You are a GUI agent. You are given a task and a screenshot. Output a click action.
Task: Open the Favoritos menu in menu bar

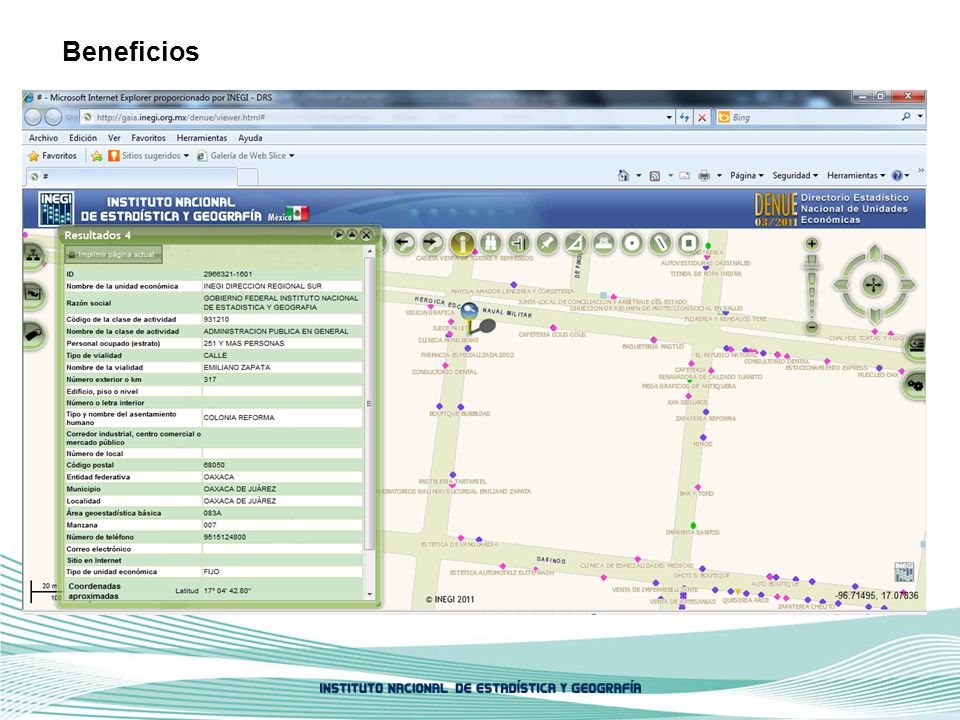(148, 138)
